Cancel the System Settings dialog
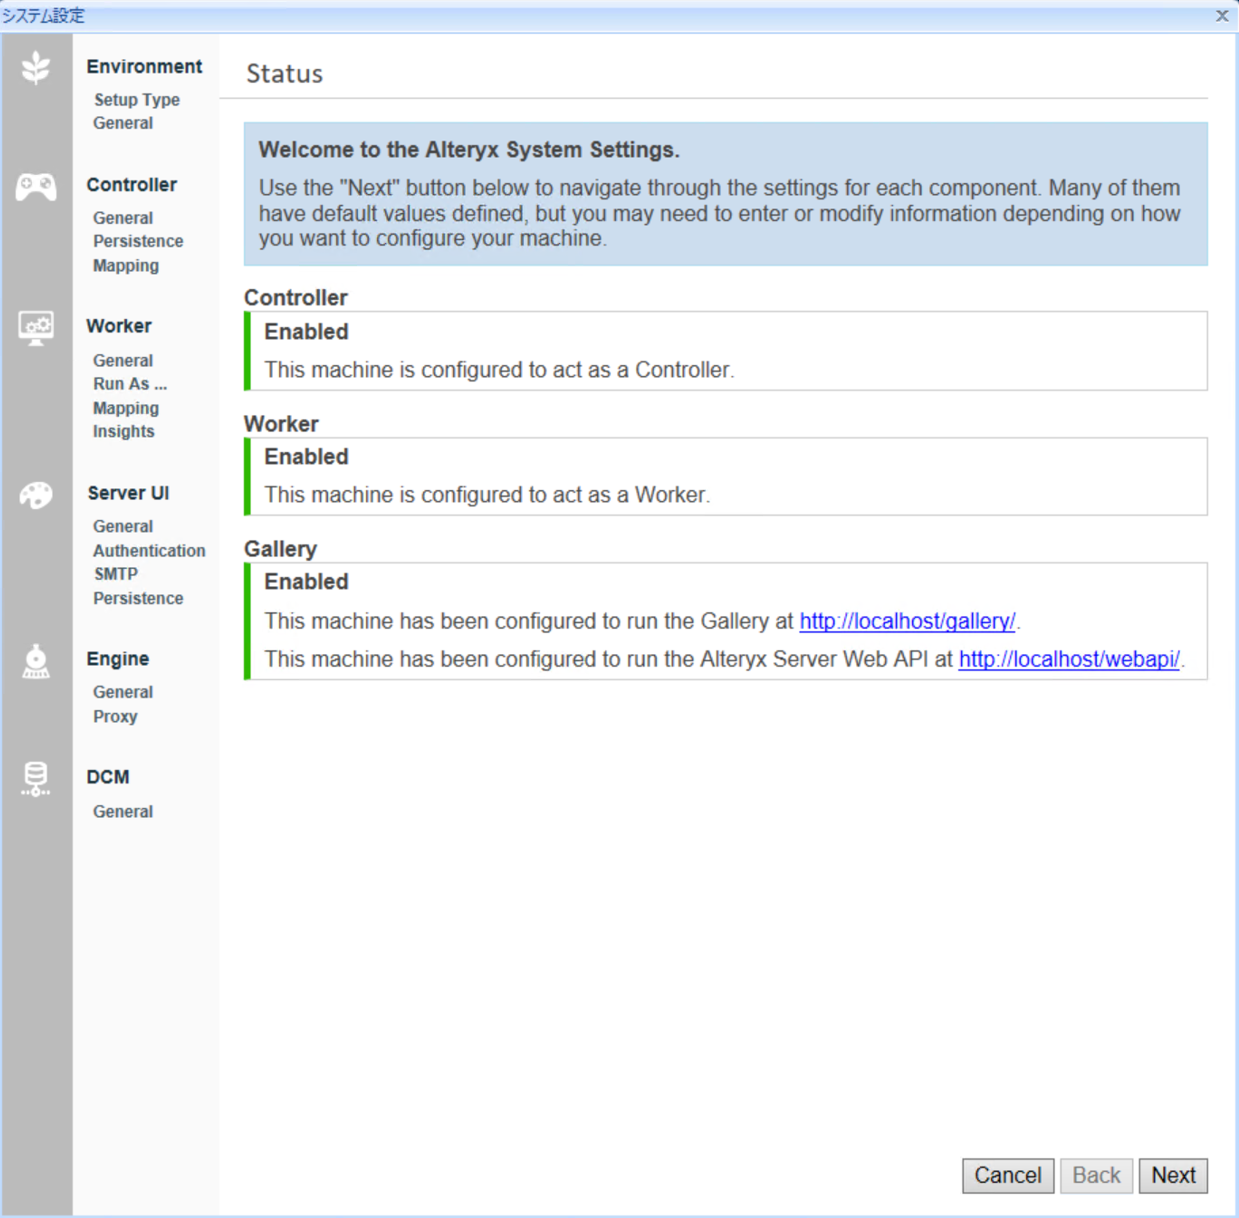Image resolution: width=1239 pixels, height=1218 pixels. [1007, 1175]
